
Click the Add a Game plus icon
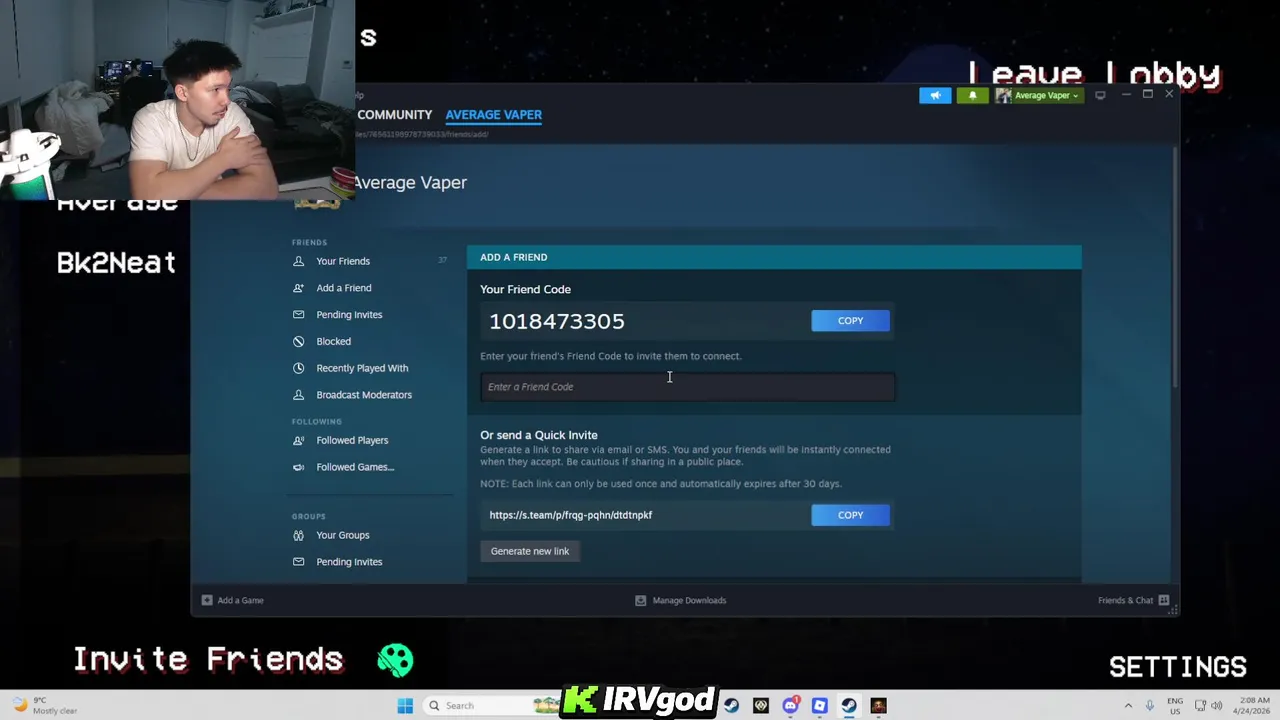[x=207, y=600]
